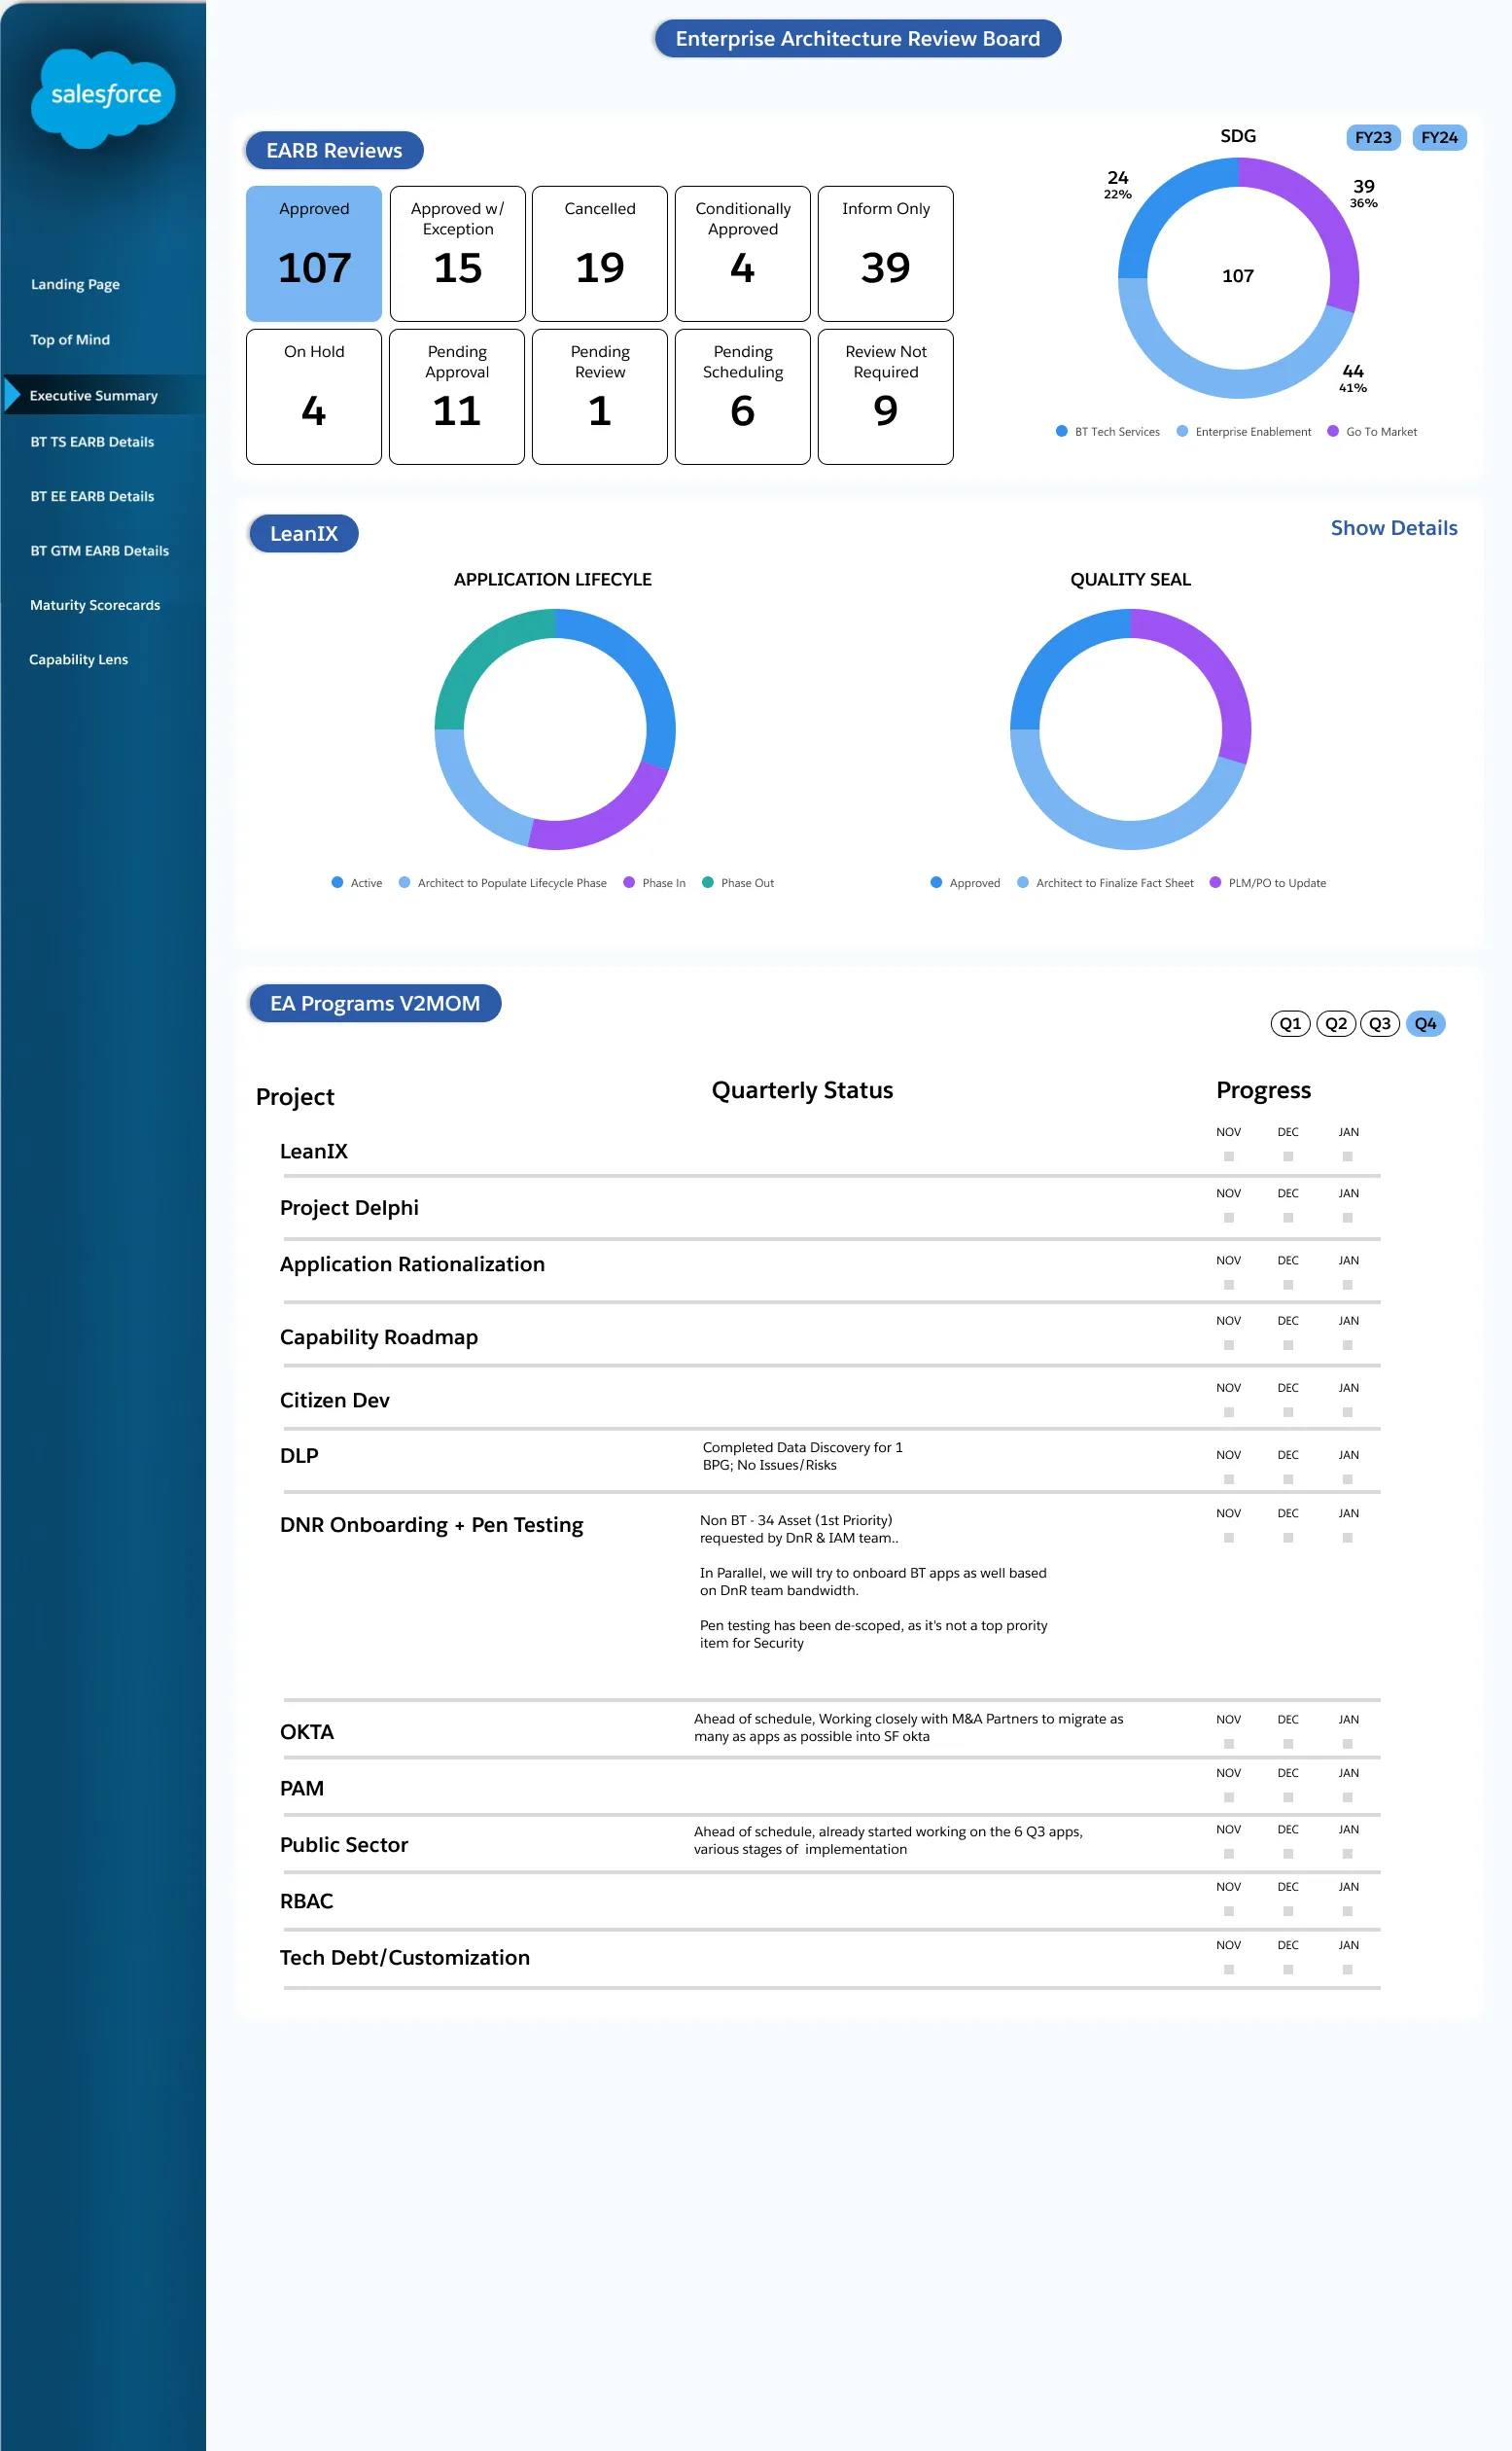Toggle Architect to Populate Lifecycle Phase legend
The width and height of the screenshot is (1512, 2451).
(x=404, y=882)
